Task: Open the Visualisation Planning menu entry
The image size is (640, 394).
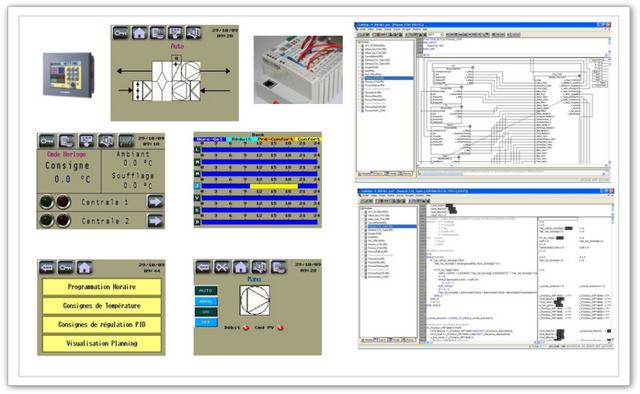Action: (102, 343)
